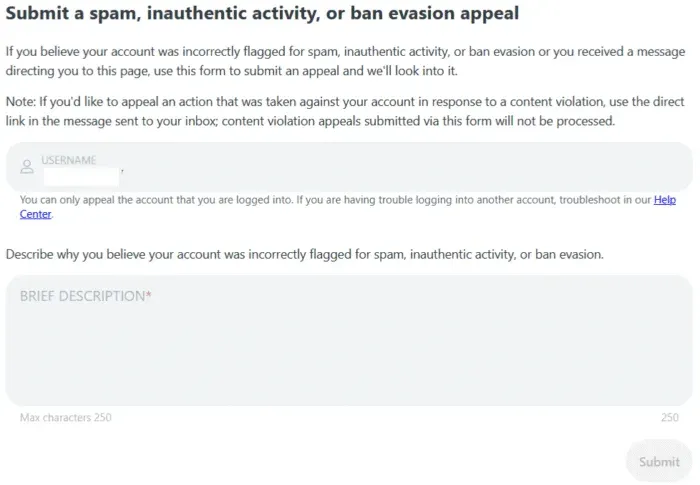Click the 'Max characters 250' hint
The width and height of the screenshot is (700, 485).
click(66, 417)
